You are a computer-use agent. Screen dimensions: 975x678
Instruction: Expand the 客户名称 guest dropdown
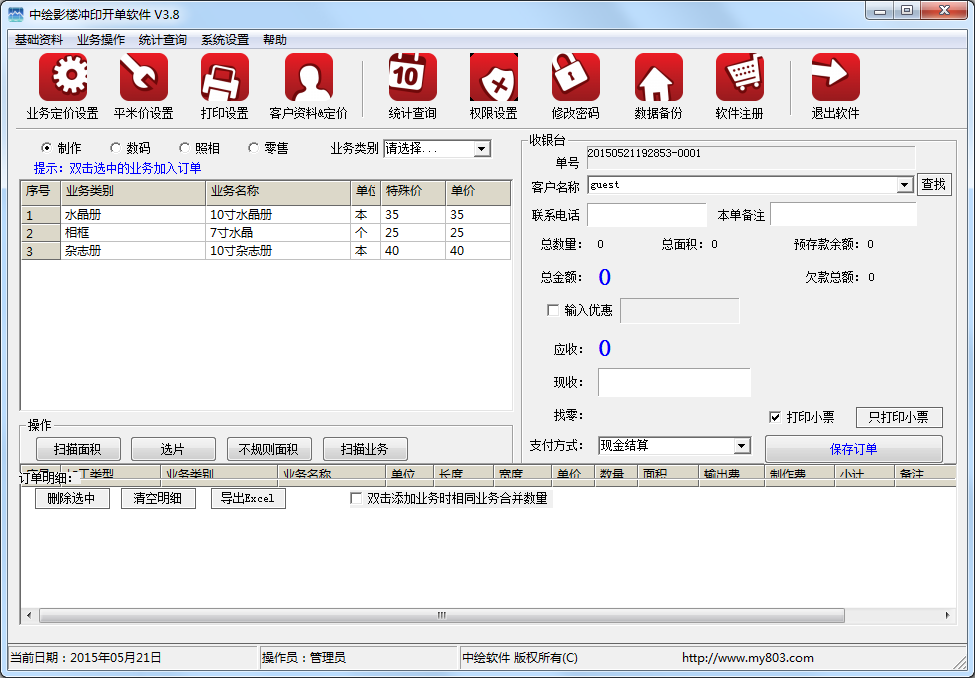pyautogui.click(x=905, y=185)
